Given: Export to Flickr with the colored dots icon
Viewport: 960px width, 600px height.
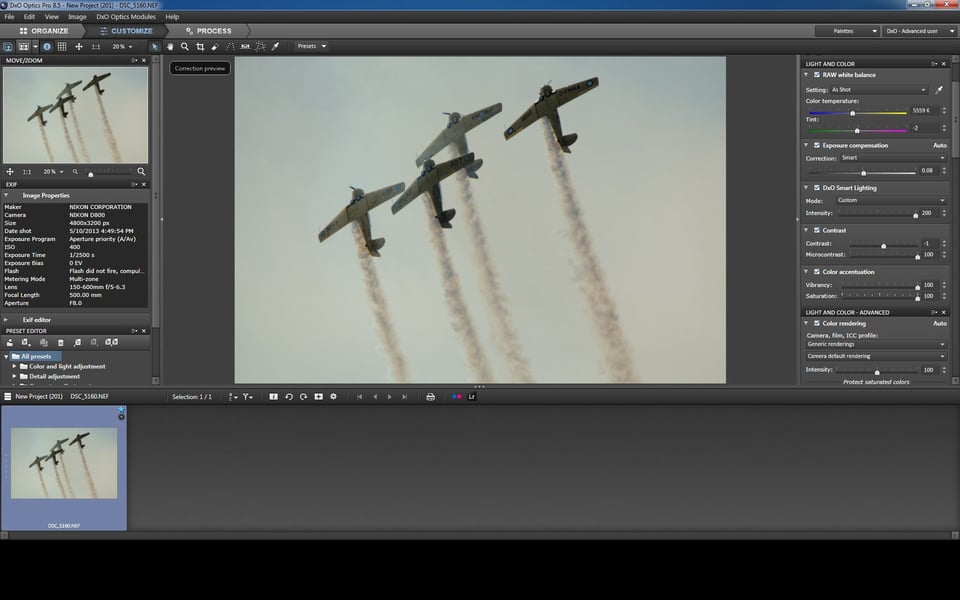Looking at the screenshot, I should [456, 397].
